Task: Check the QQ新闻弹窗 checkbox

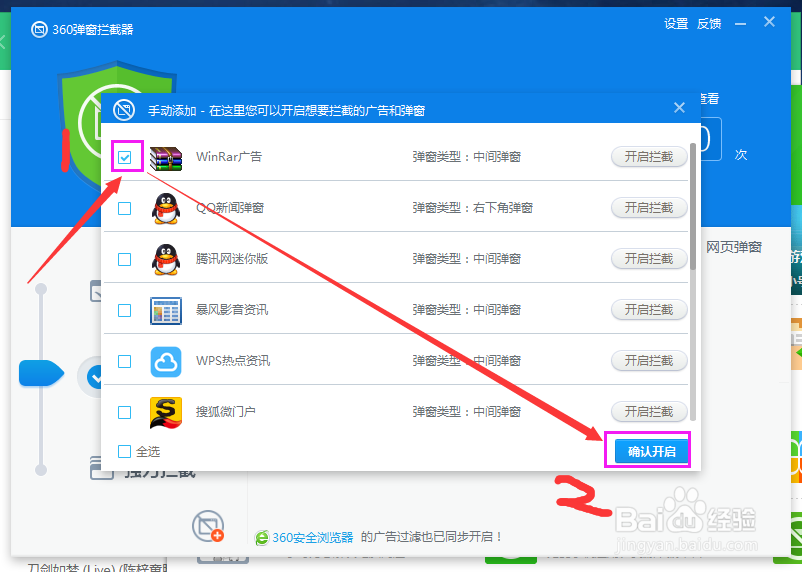Action: click(124, 208)
